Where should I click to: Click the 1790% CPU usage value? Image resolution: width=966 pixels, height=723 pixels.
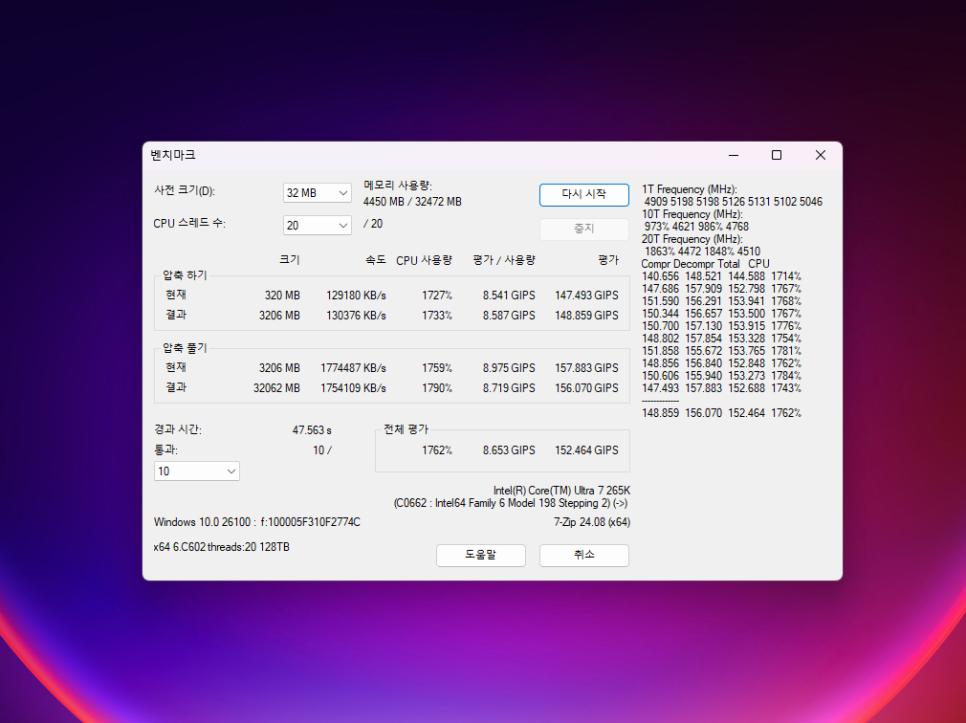(437, 388)
